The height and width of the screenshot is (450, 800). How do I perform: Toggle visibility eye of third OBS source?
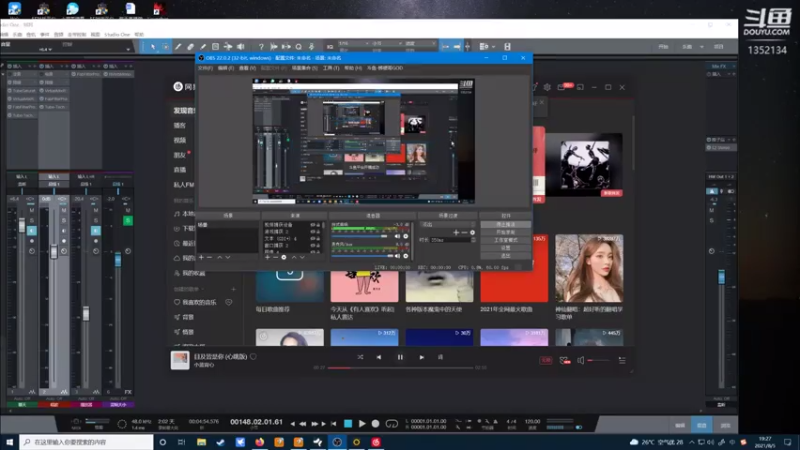point(313,239)
